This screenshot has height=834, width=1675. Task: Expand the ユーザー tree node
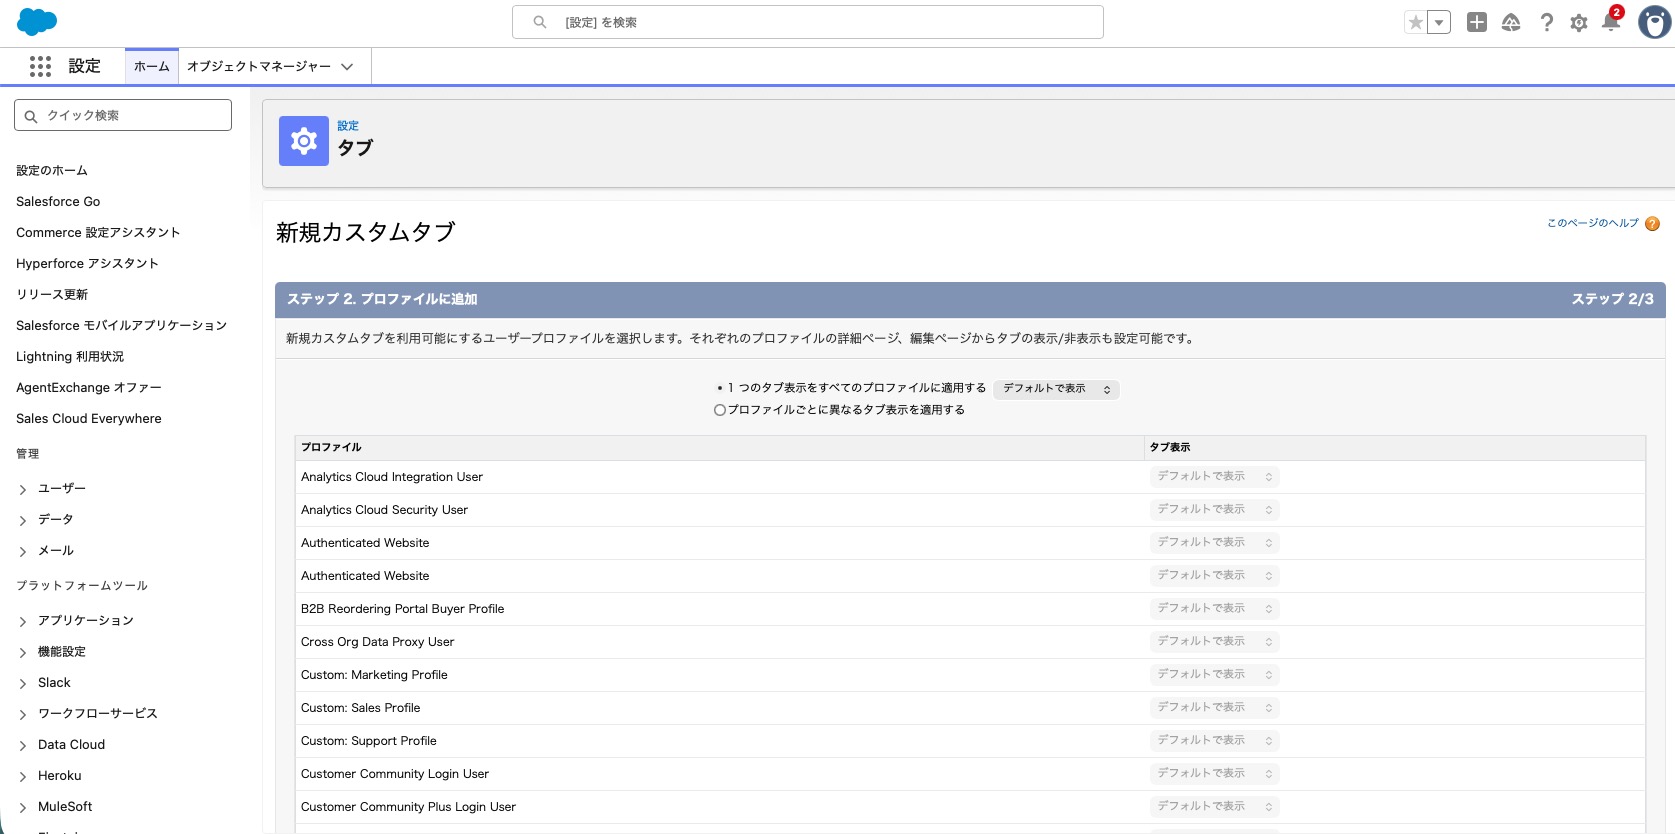[23, 490]
